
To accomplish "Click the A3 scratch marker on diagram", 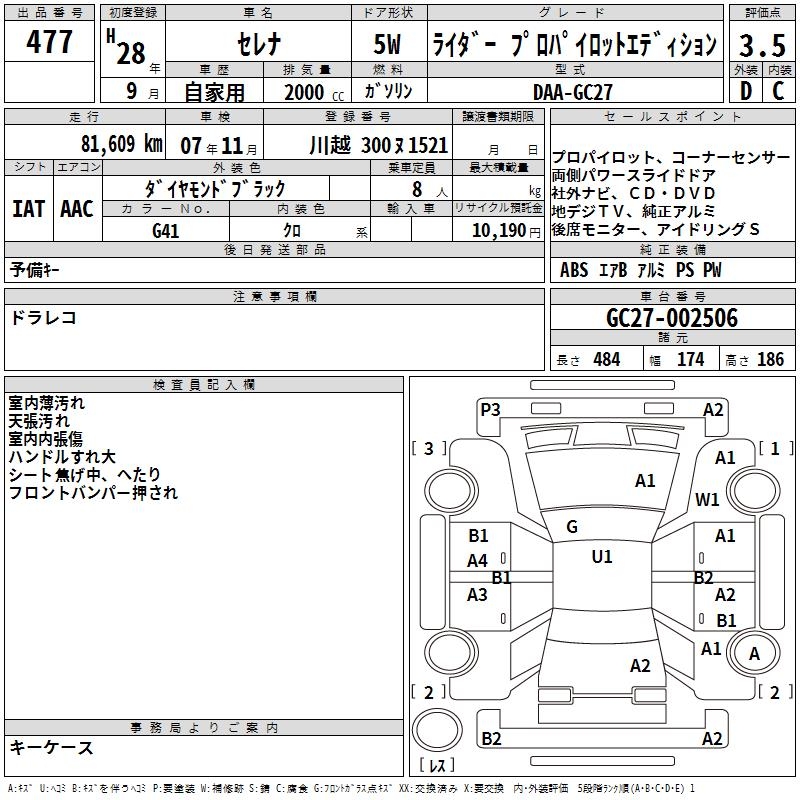I will 478,595.
